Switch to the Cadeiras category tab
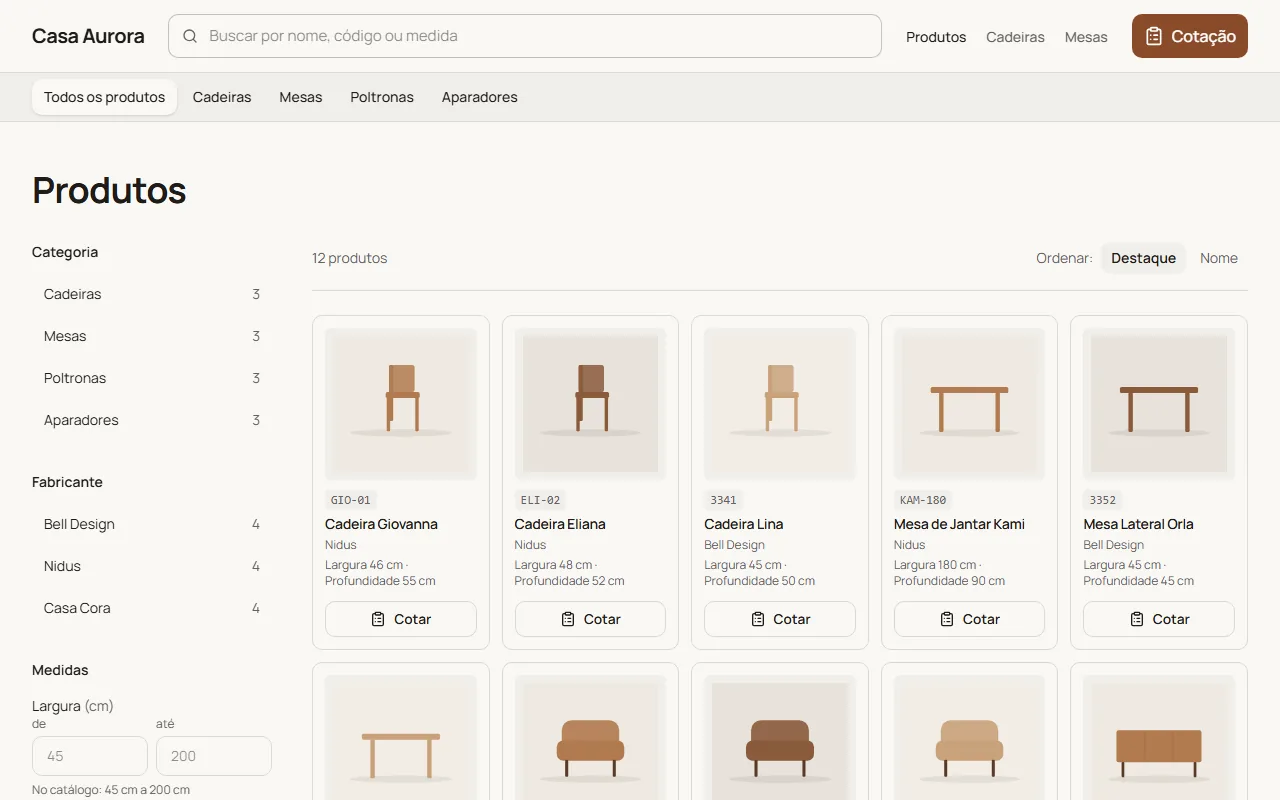 pyautogui.click(x=222, y=97)
